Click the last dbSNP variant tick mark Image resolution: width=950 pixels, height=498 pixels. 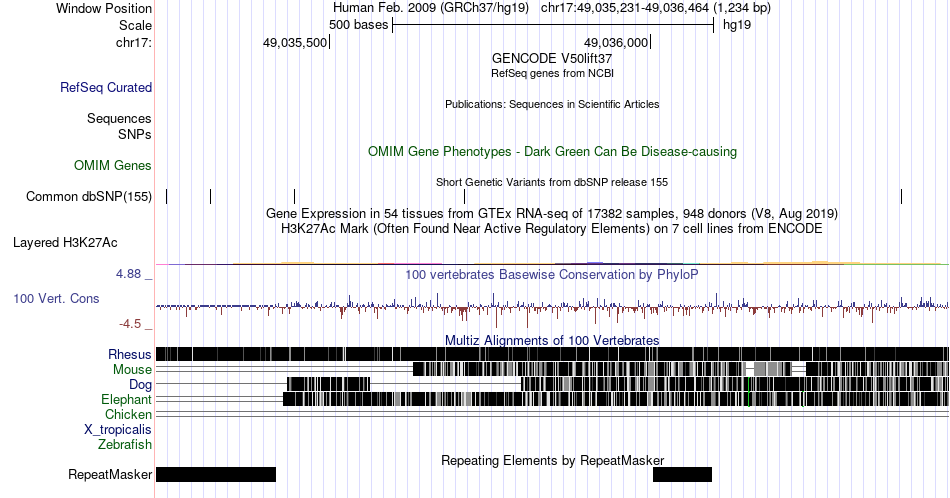point(902,196)
